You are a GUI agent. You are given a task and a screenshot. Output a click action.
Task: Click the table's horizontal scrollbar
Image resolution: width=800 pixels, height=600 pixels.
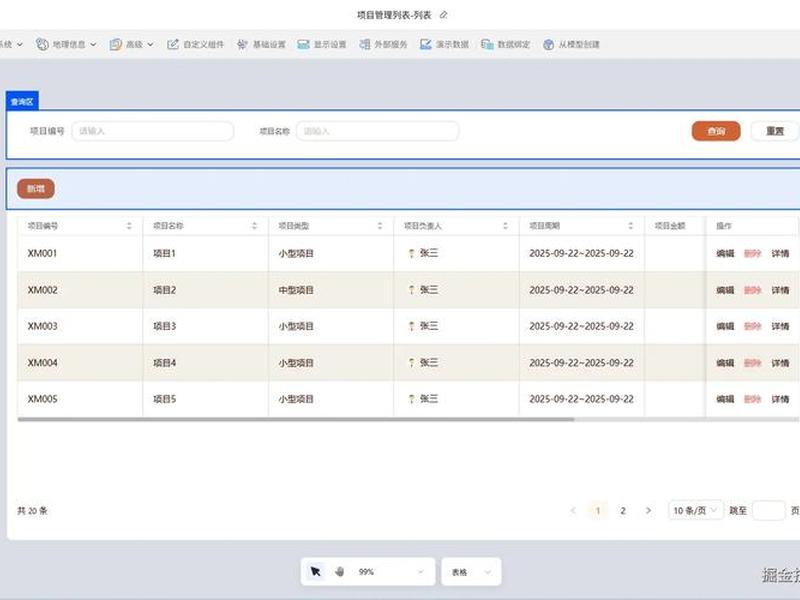coord(296,419)
